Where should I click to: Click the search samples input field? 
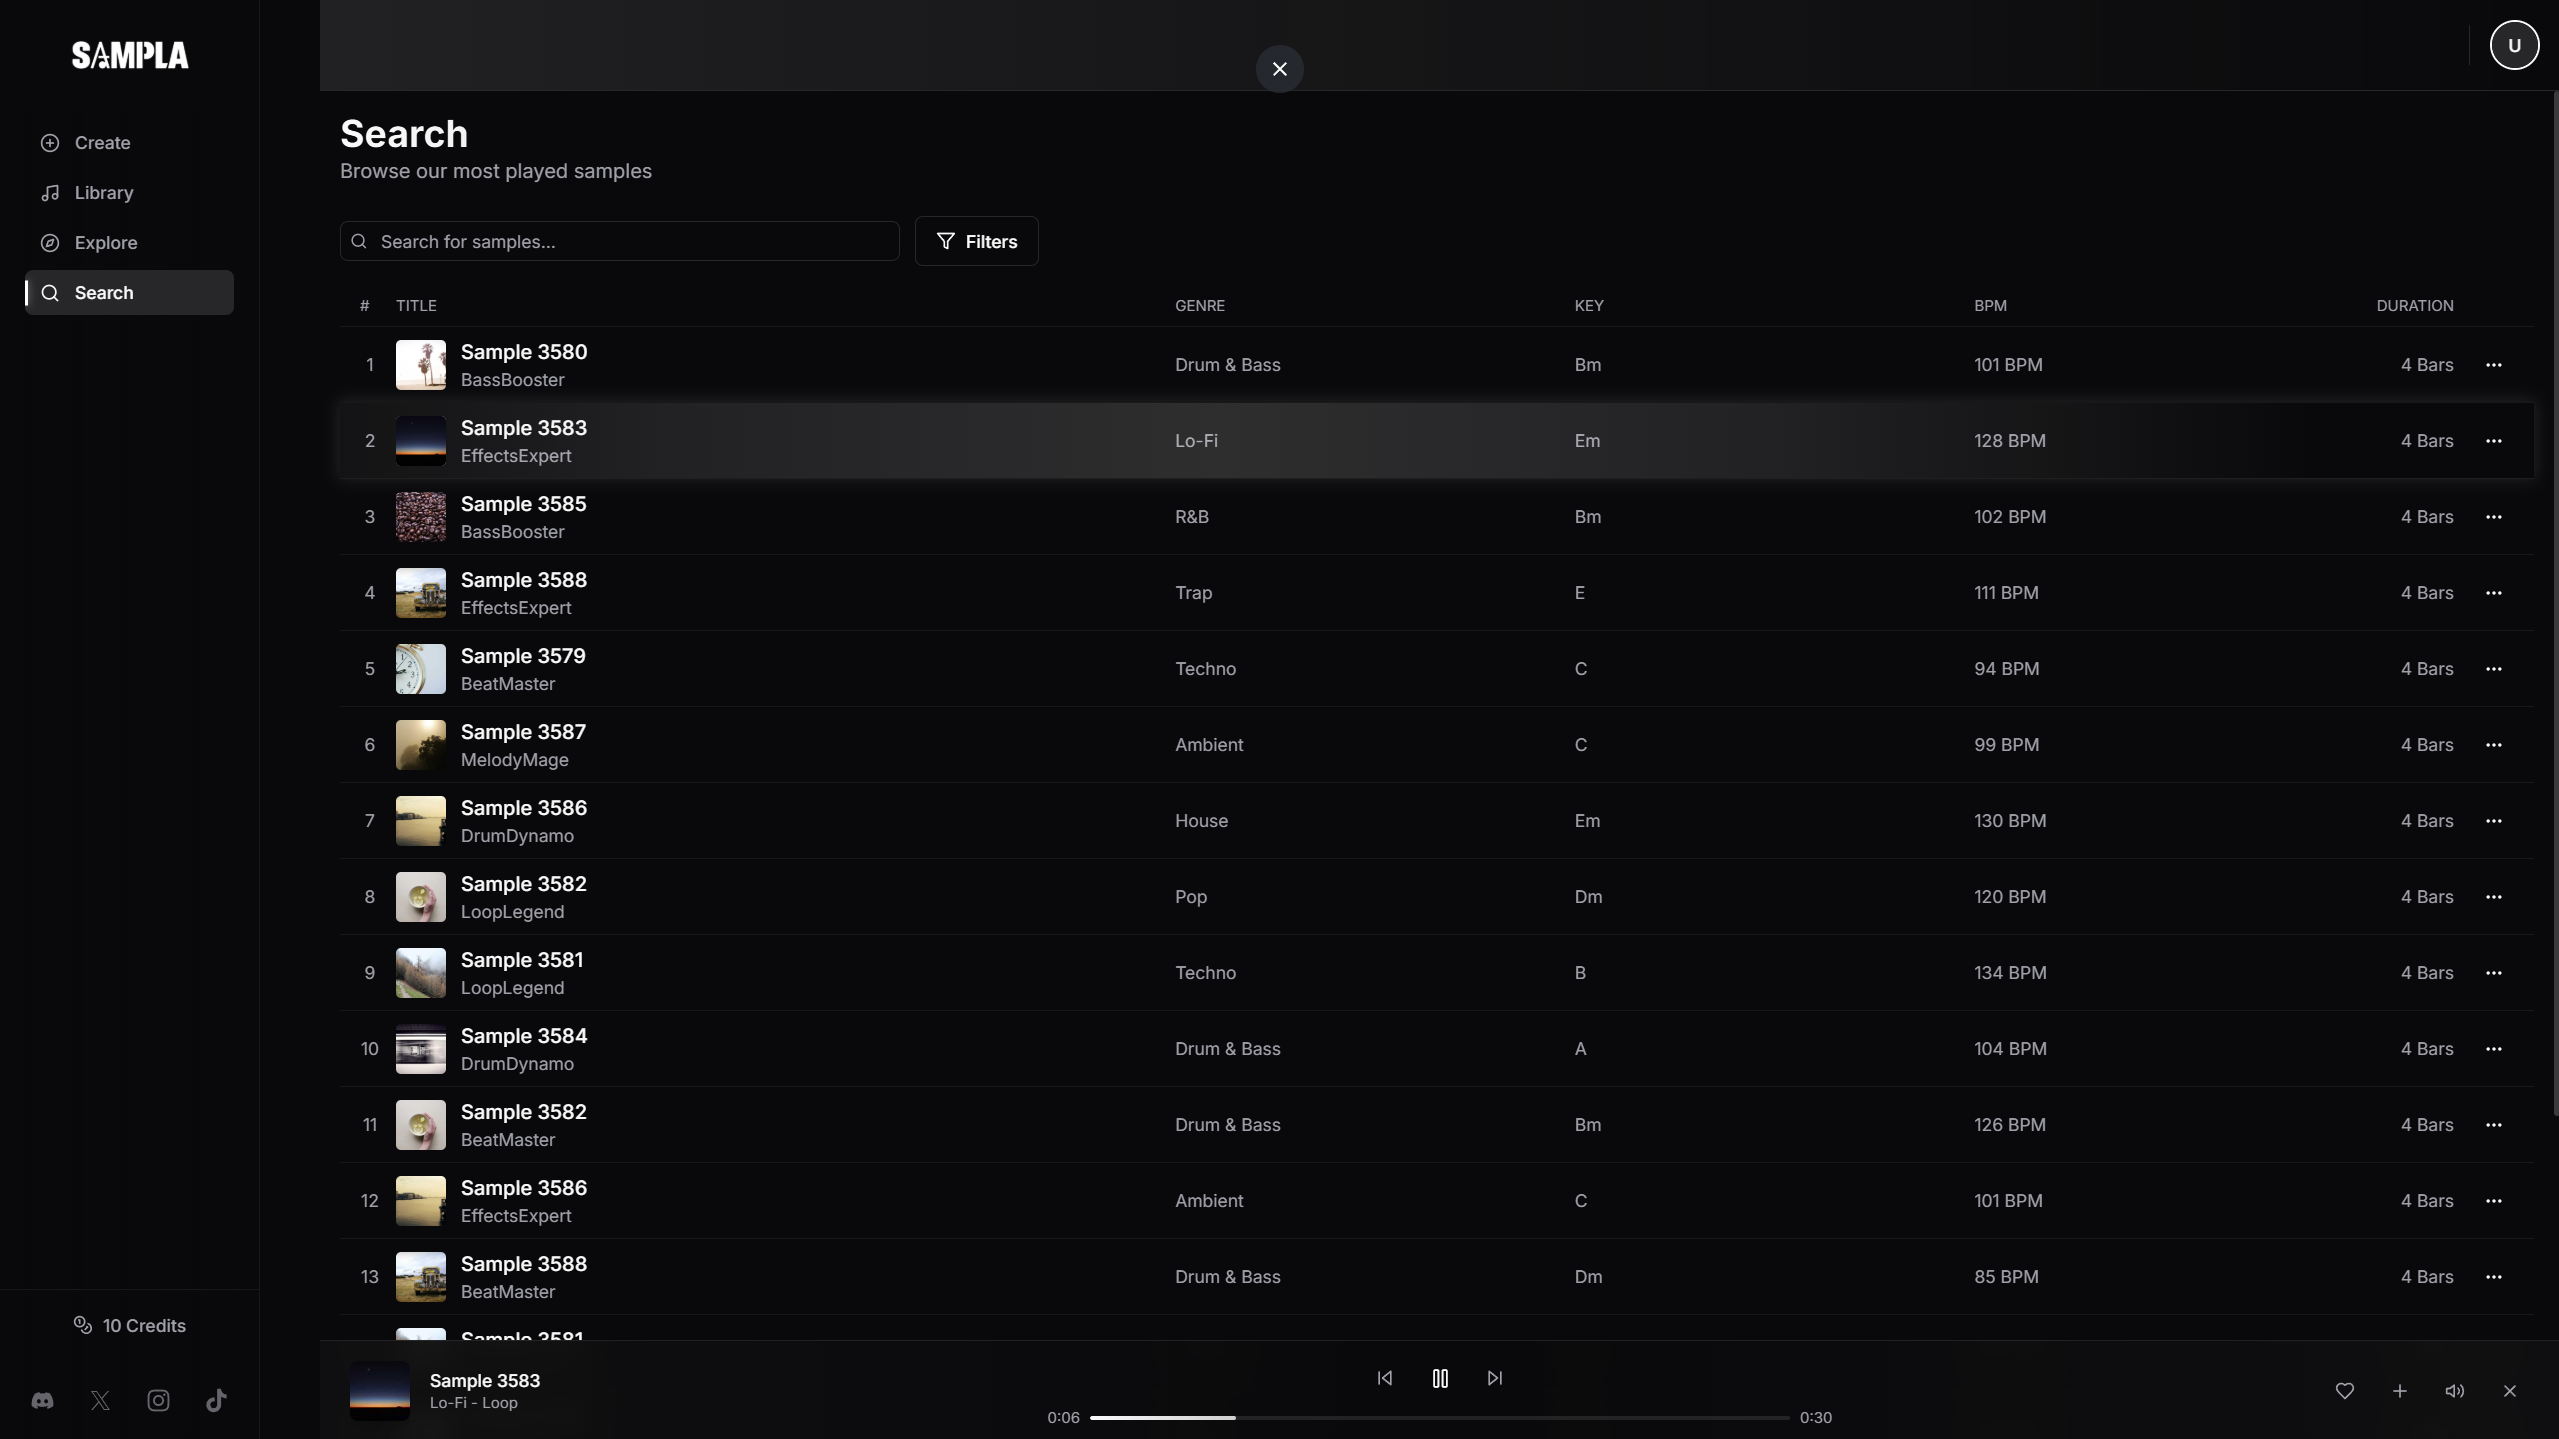(618, 240)
